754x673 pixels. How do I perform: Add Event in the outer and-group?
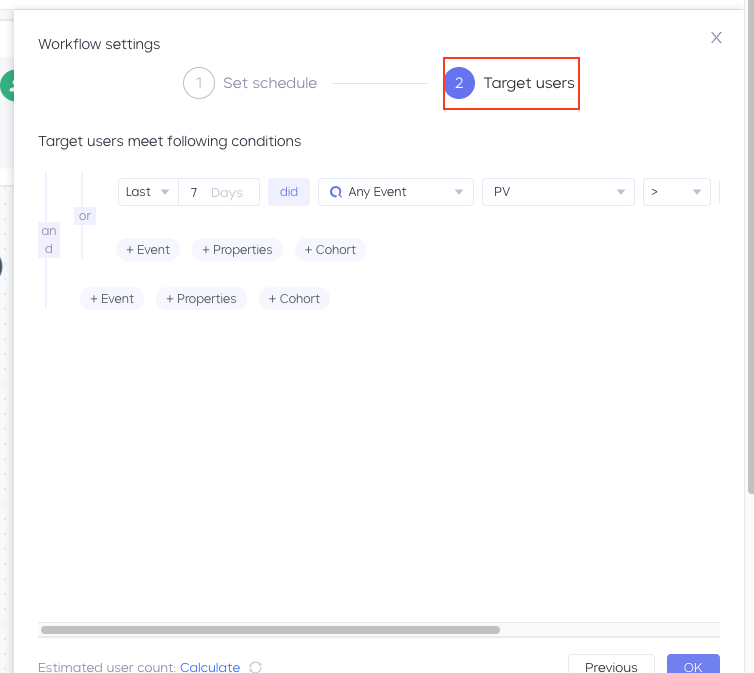pos(112,299)
